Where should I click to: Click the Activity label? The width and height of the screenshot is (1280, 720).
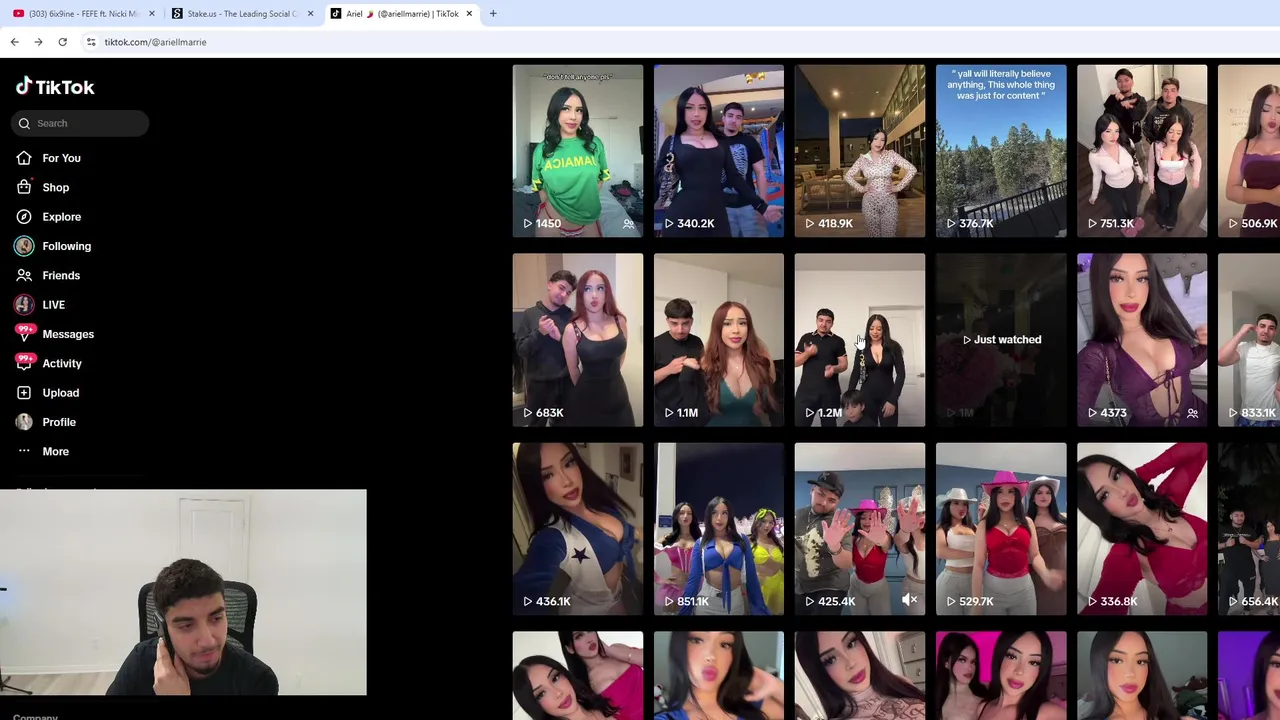click(x=62, y=363)
